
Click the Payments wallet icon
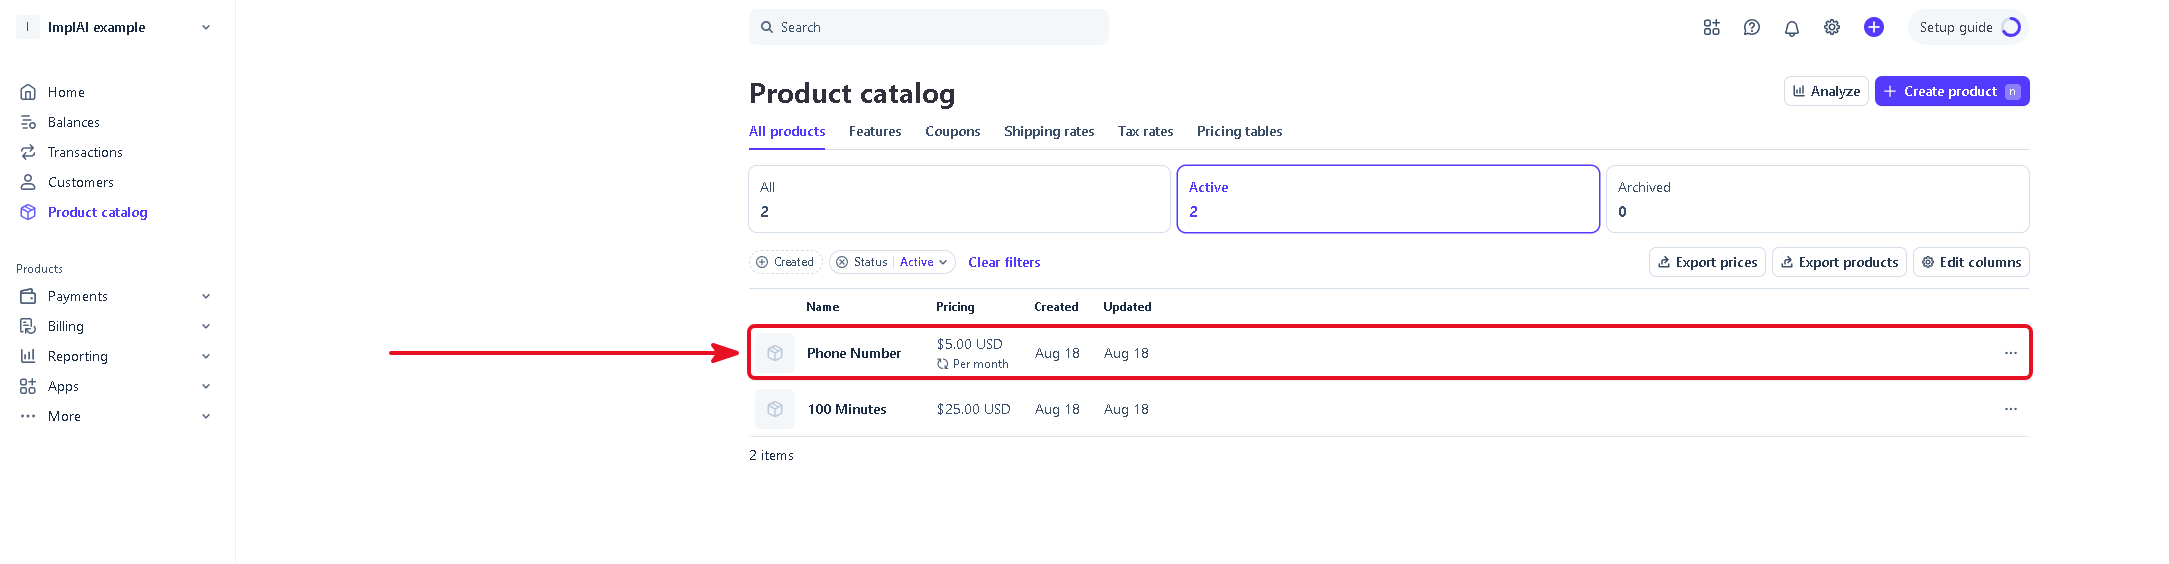(28, 296)
